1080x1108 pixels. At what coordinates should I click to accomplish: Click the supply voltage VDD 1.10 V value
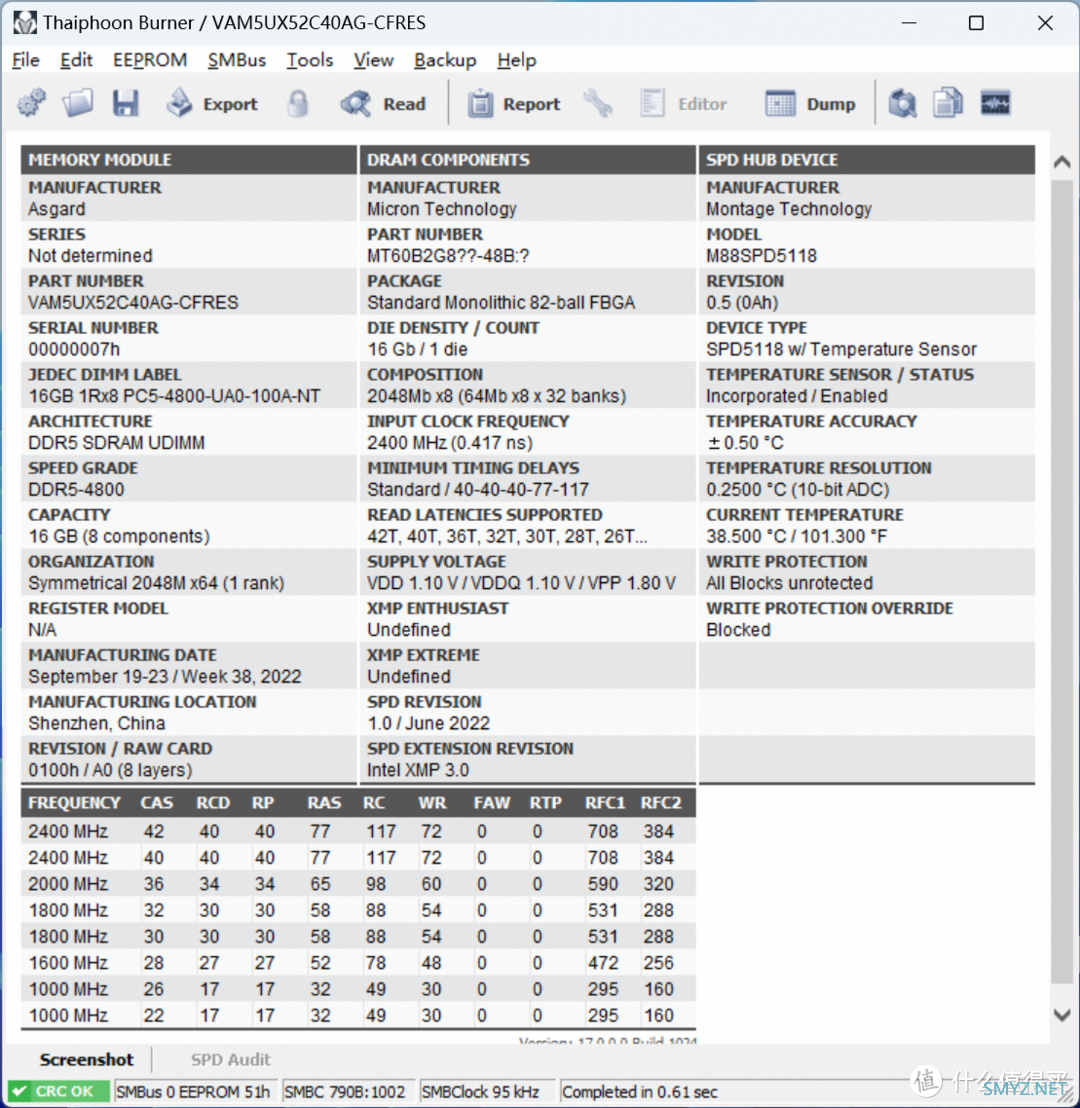coord(522,582)
